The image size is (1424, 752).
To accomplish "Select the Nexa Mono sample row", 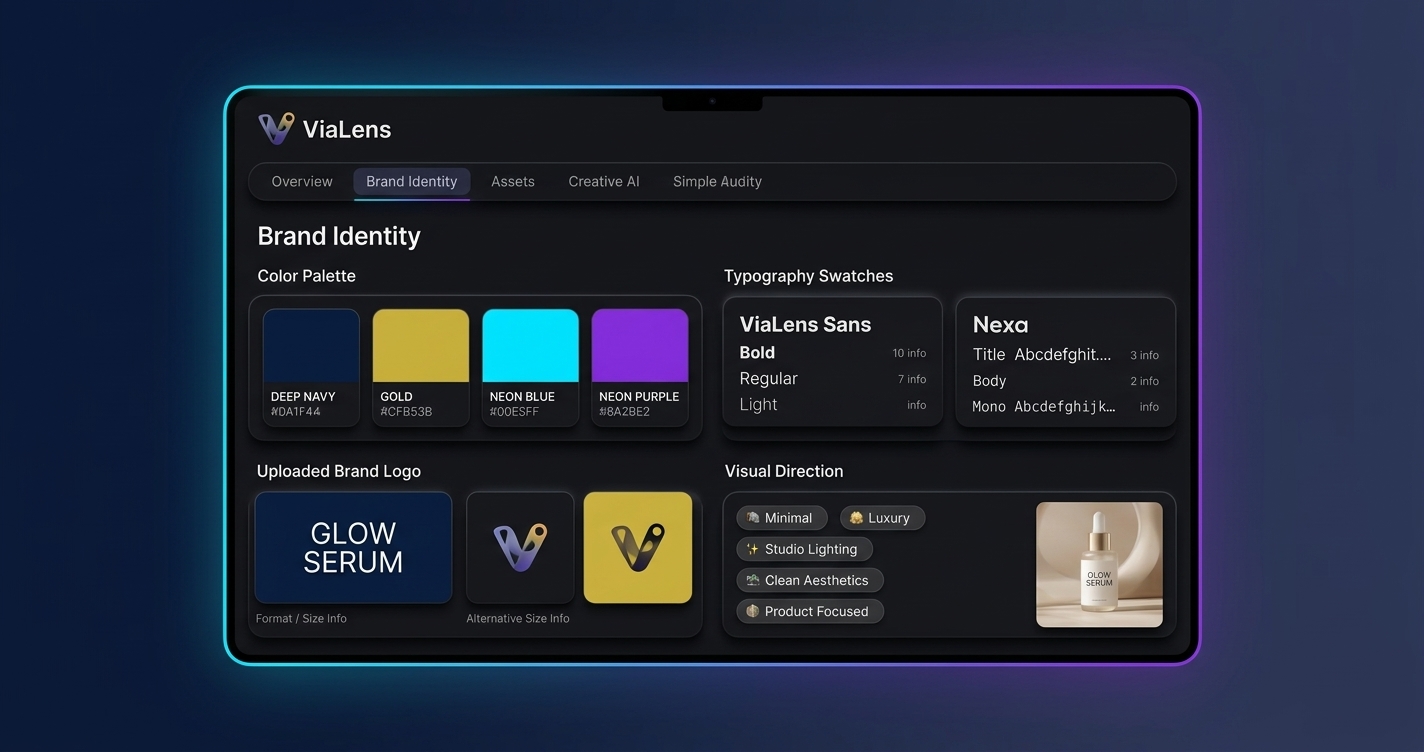I will click(1065, 407).
